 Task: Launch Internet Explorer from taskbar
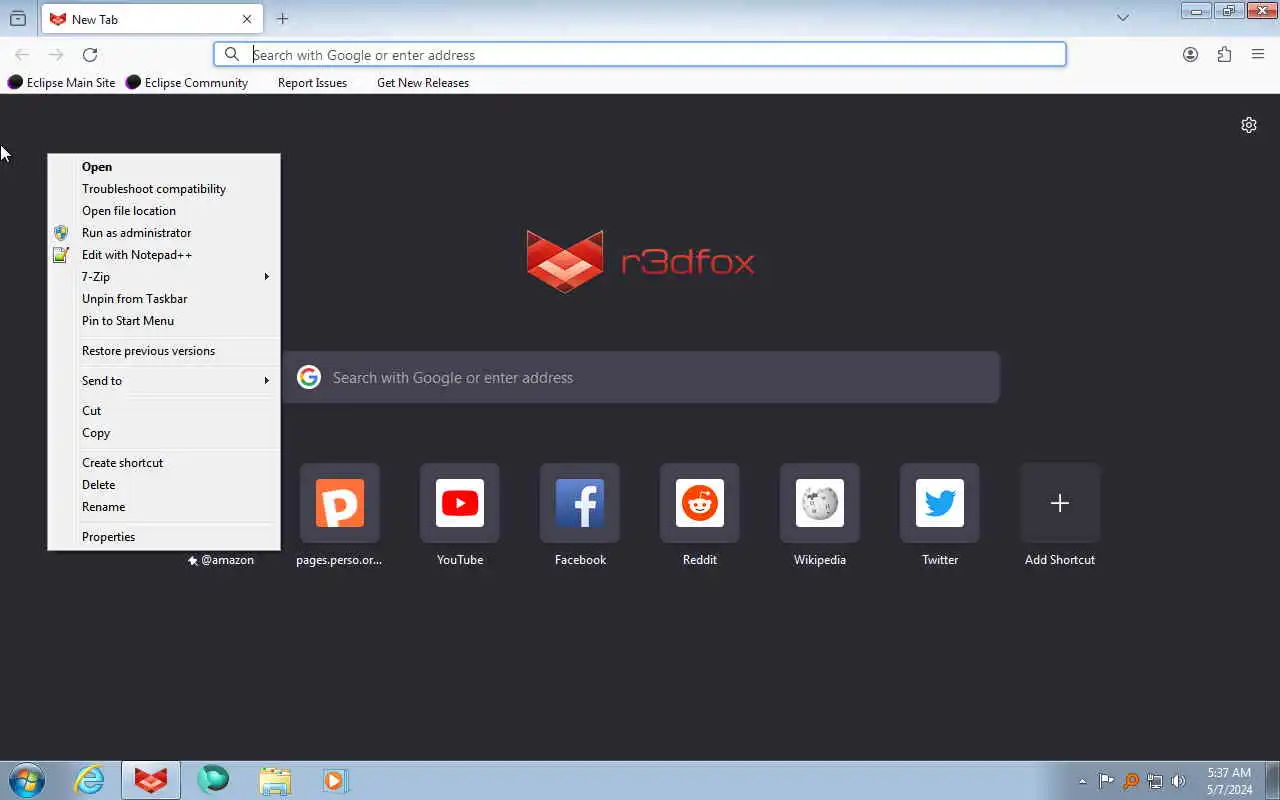90,780
